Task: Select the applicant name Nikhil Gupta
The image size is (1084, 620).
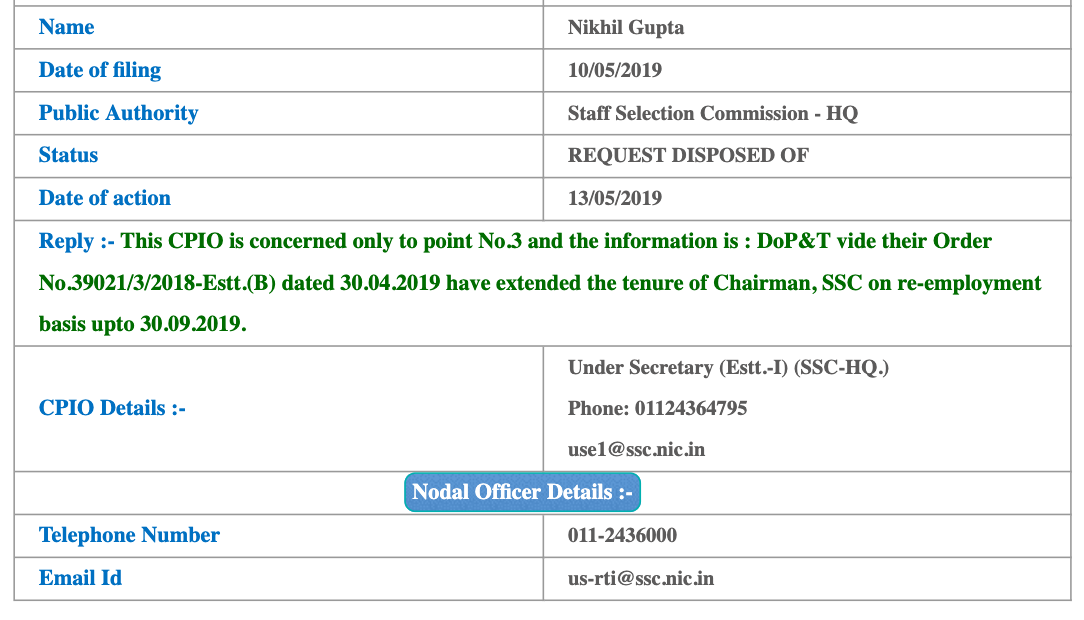Action: (x=626, y=27)
